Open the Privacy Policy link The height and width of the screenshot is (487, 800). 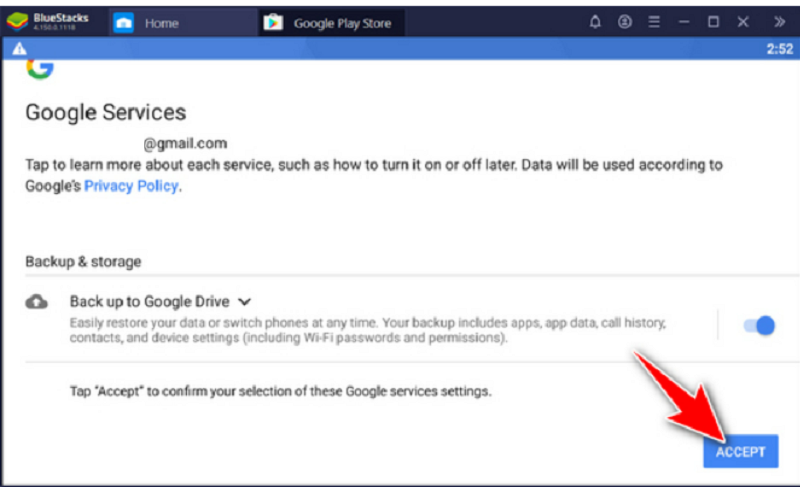click(x=132, y=186)
